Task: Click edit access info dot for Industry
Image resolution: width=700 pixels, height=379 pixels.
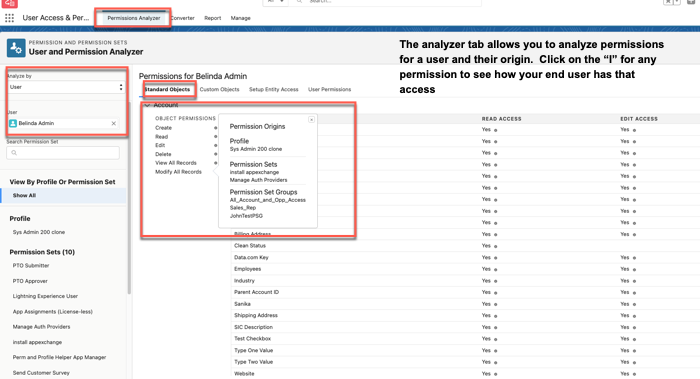Action: point(634,281)
